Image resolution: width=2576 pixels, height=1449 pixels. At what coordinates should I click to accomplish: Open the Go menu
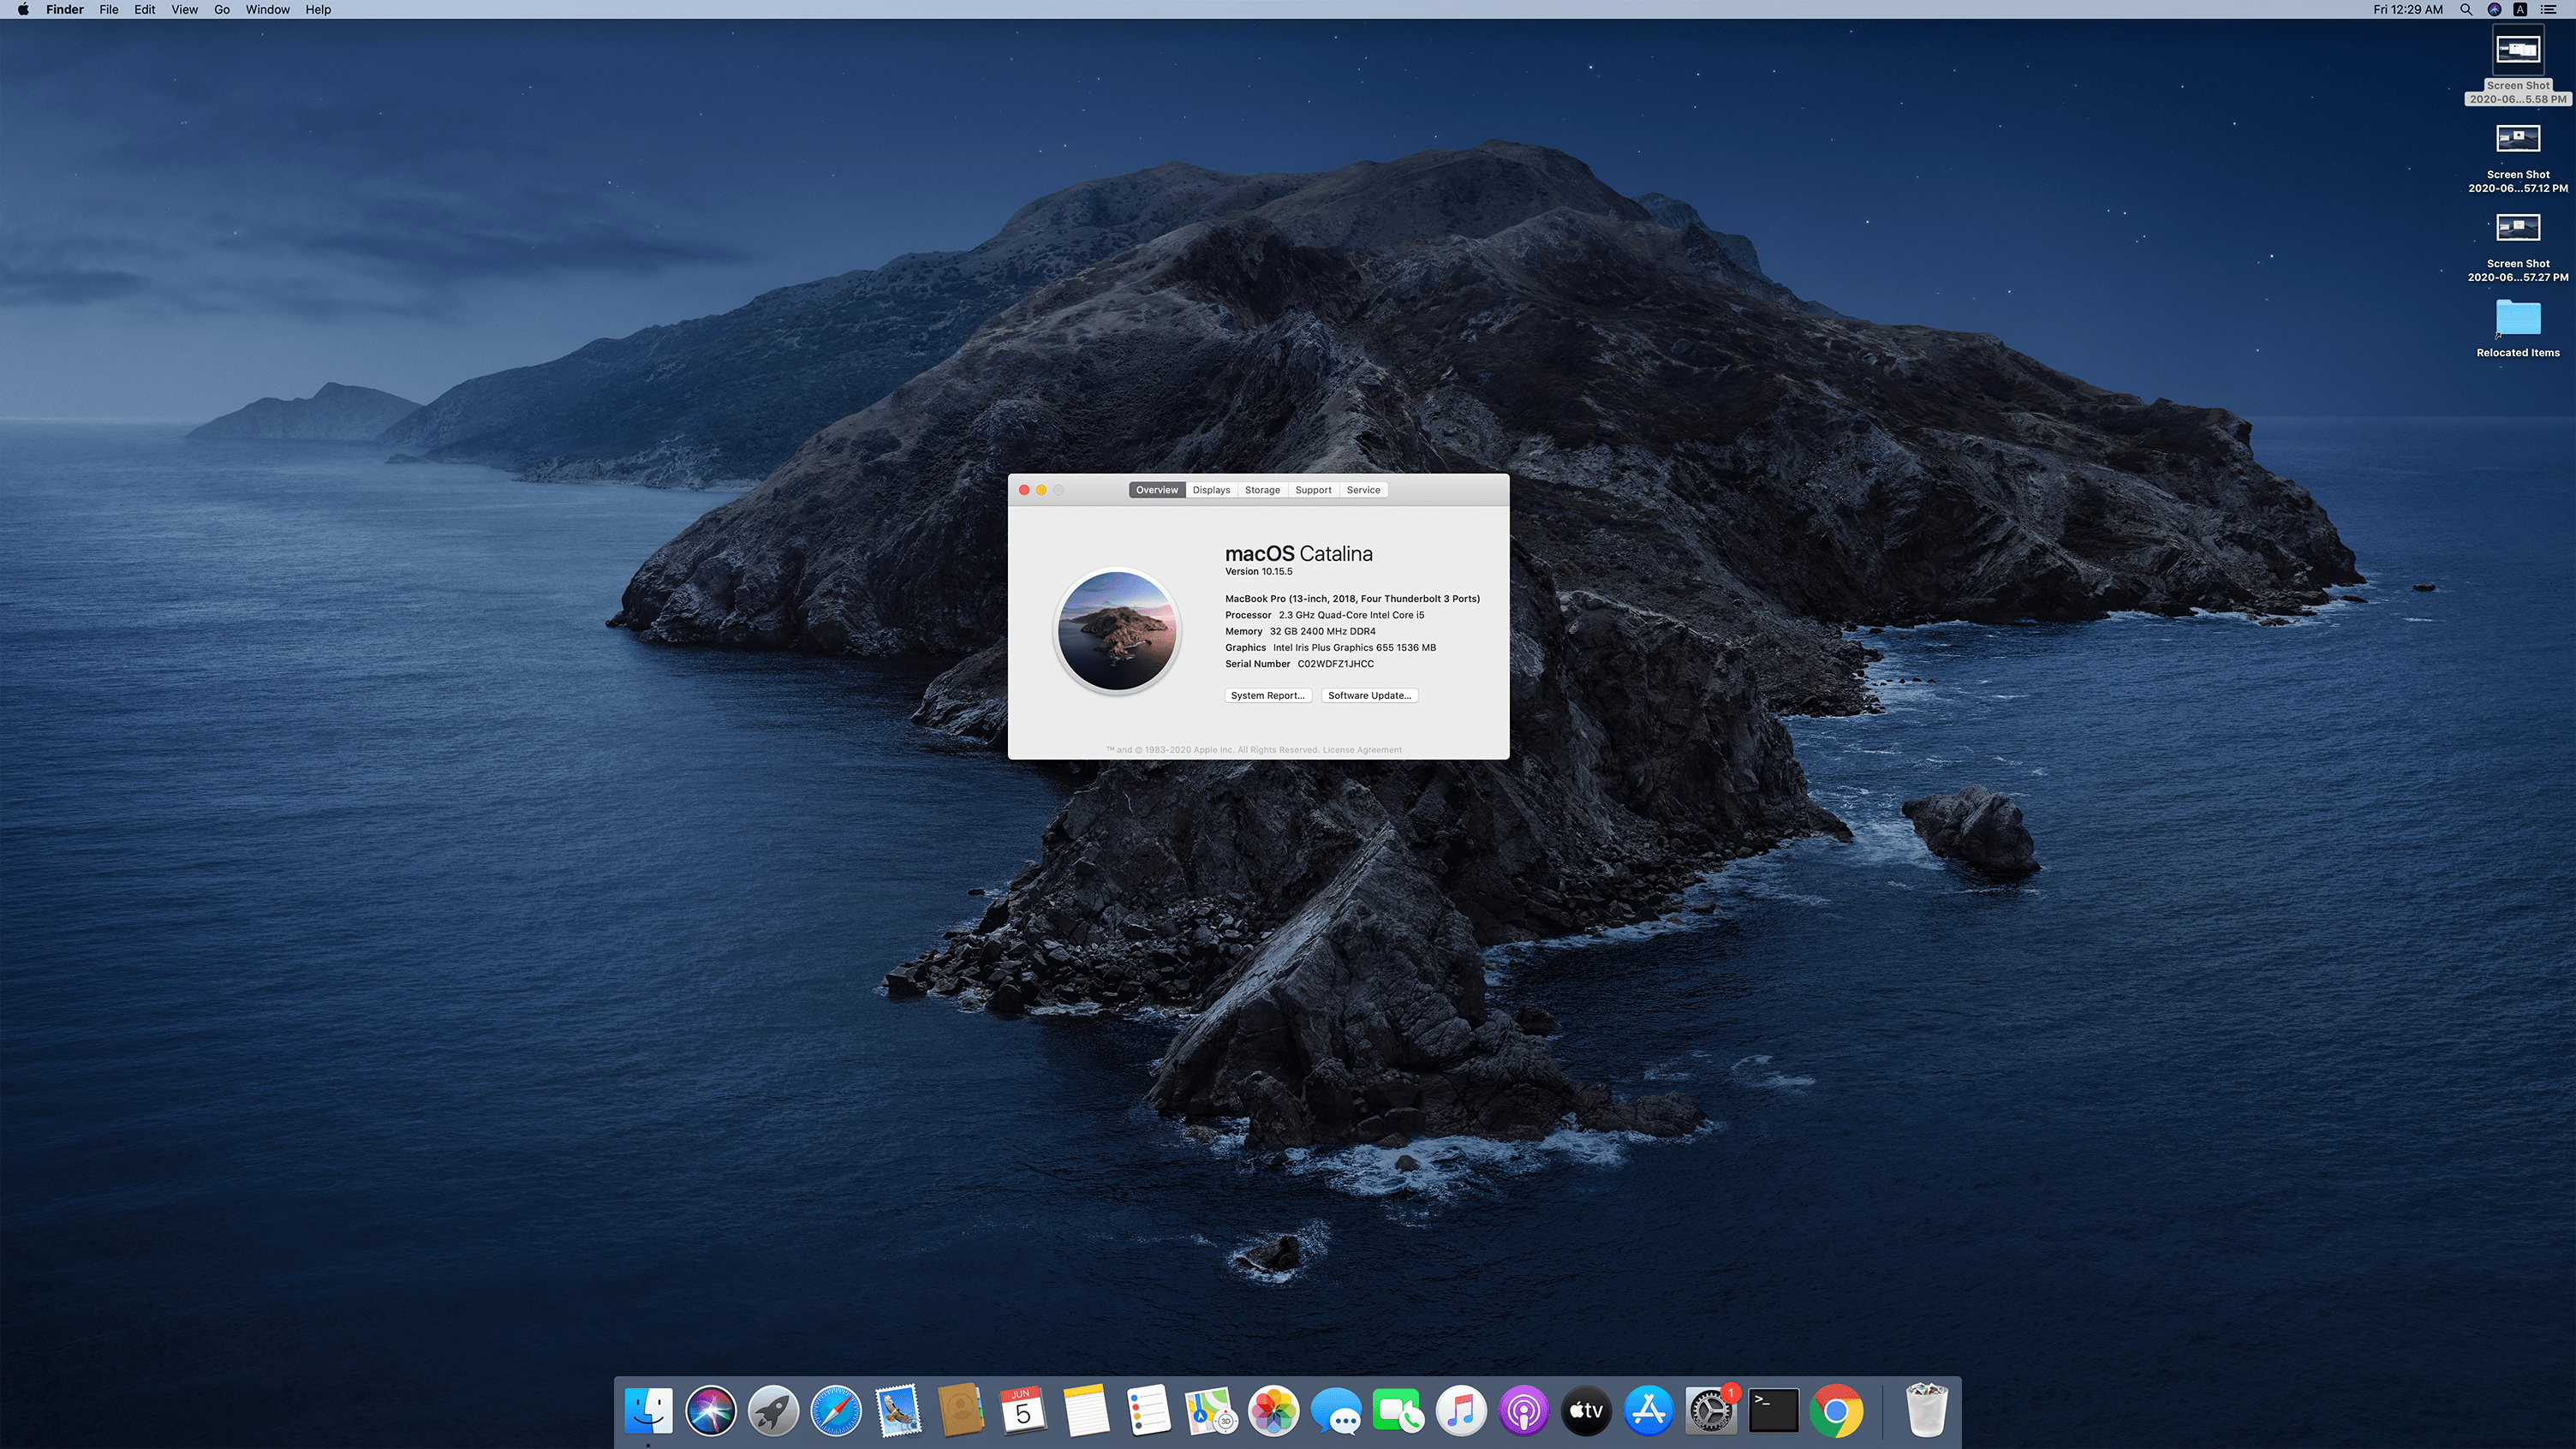(x=222, y=9)
